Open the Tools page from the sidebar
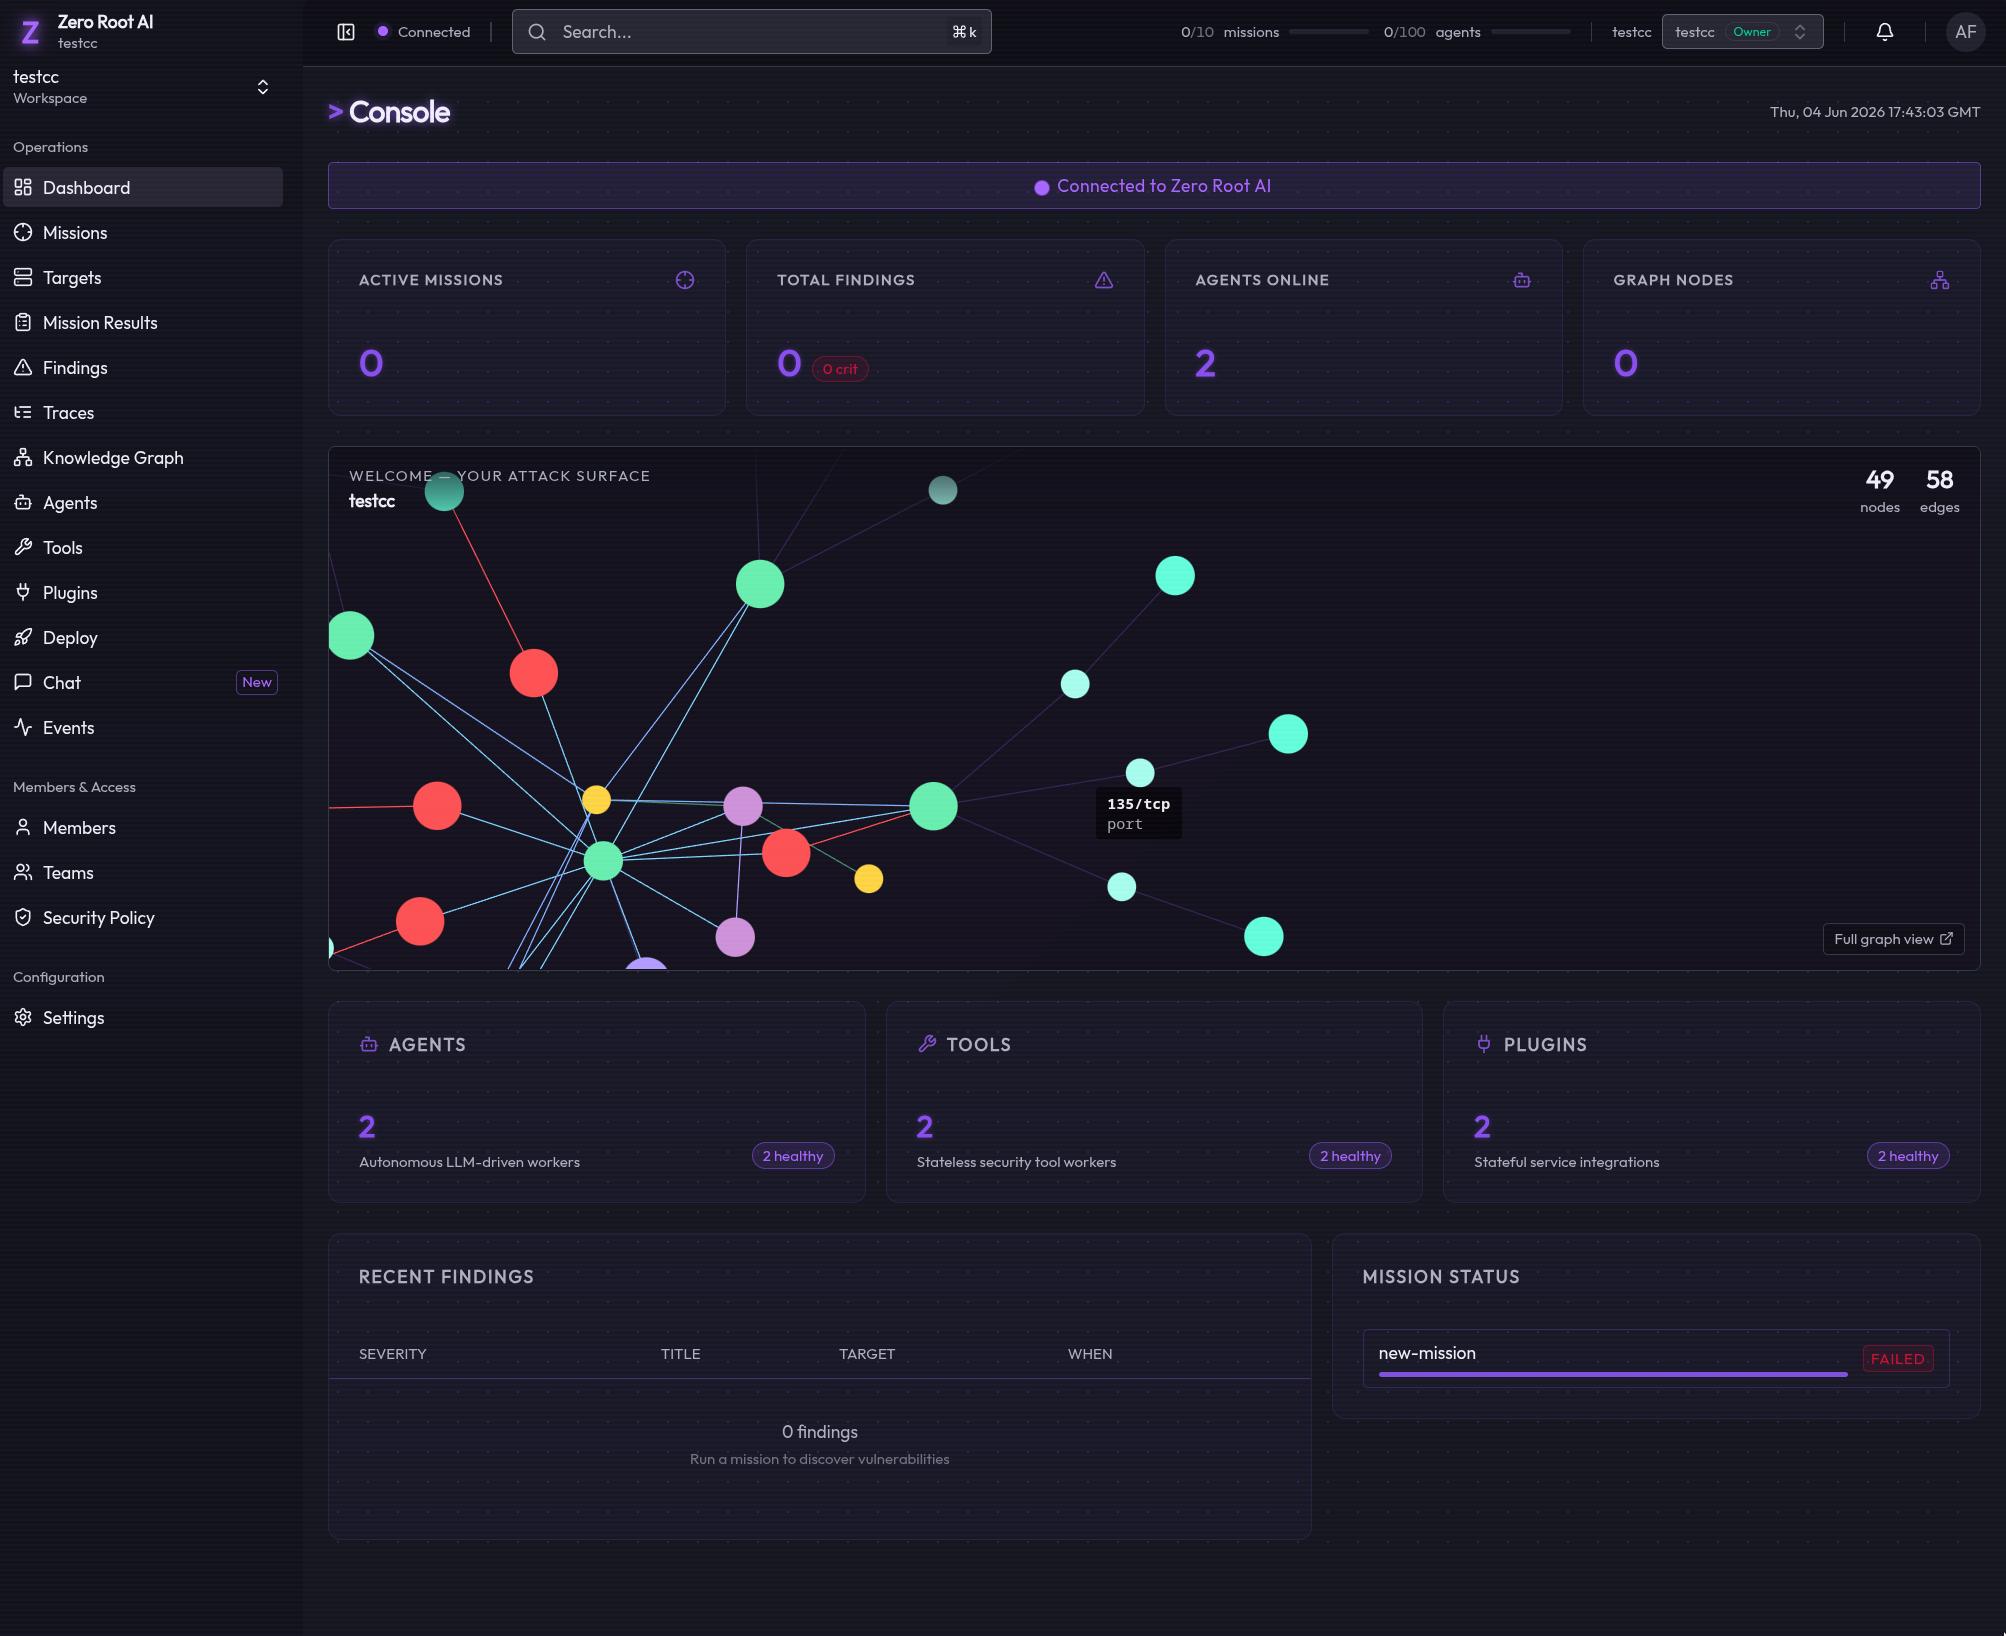 [143, 547]
